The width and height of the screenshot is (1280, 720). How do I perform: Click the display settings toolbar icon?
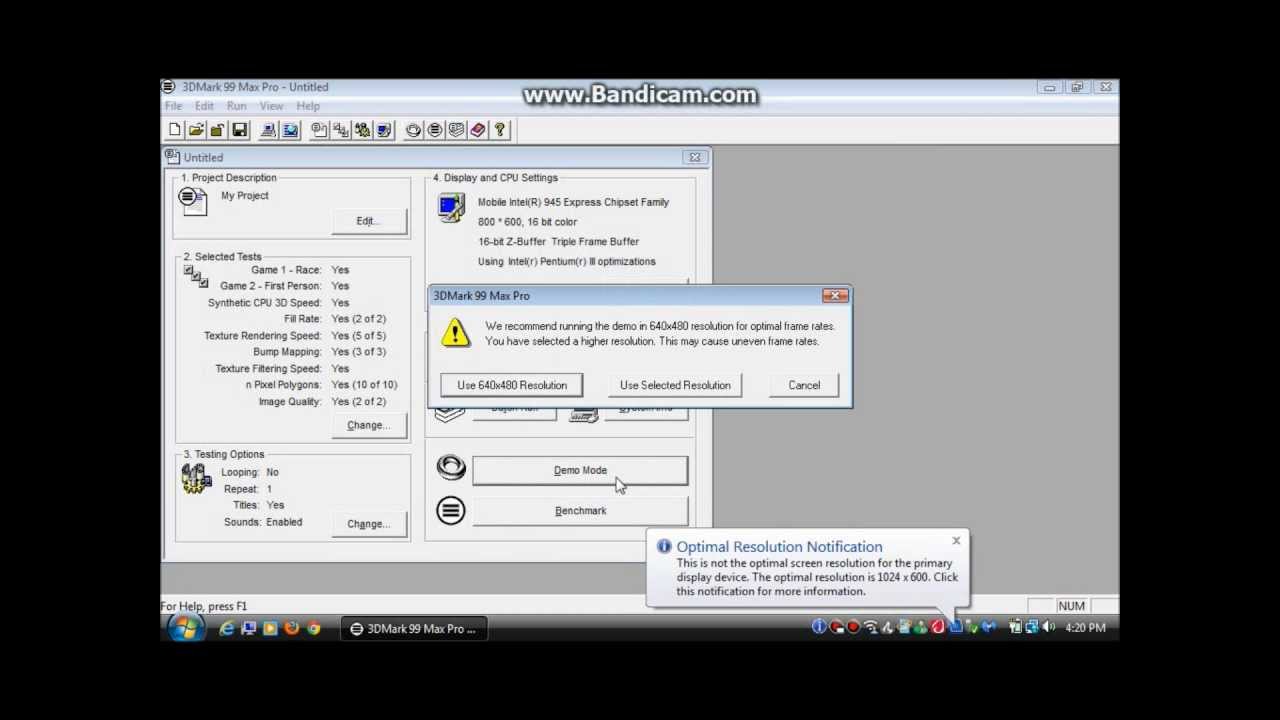pyautogui.click(x=385, y=130)
